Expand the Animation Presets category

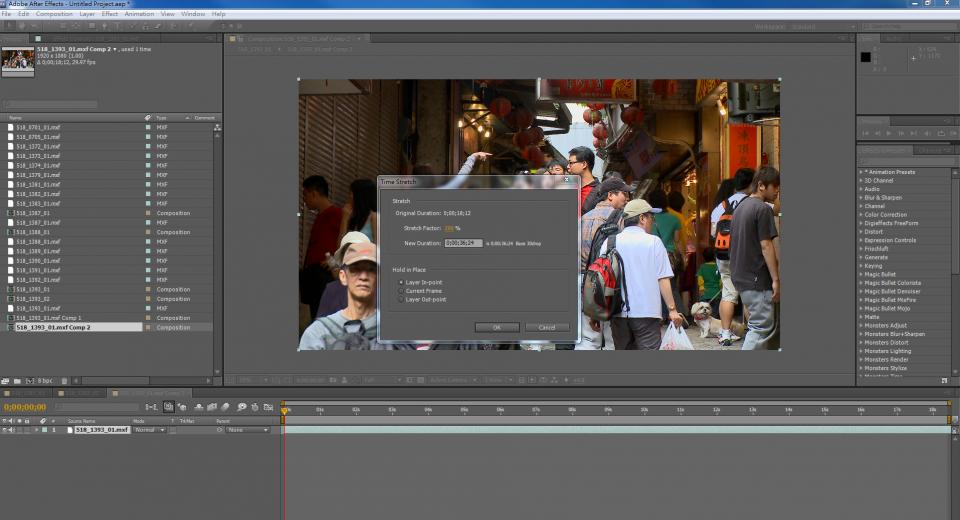(x=861, y=172)
